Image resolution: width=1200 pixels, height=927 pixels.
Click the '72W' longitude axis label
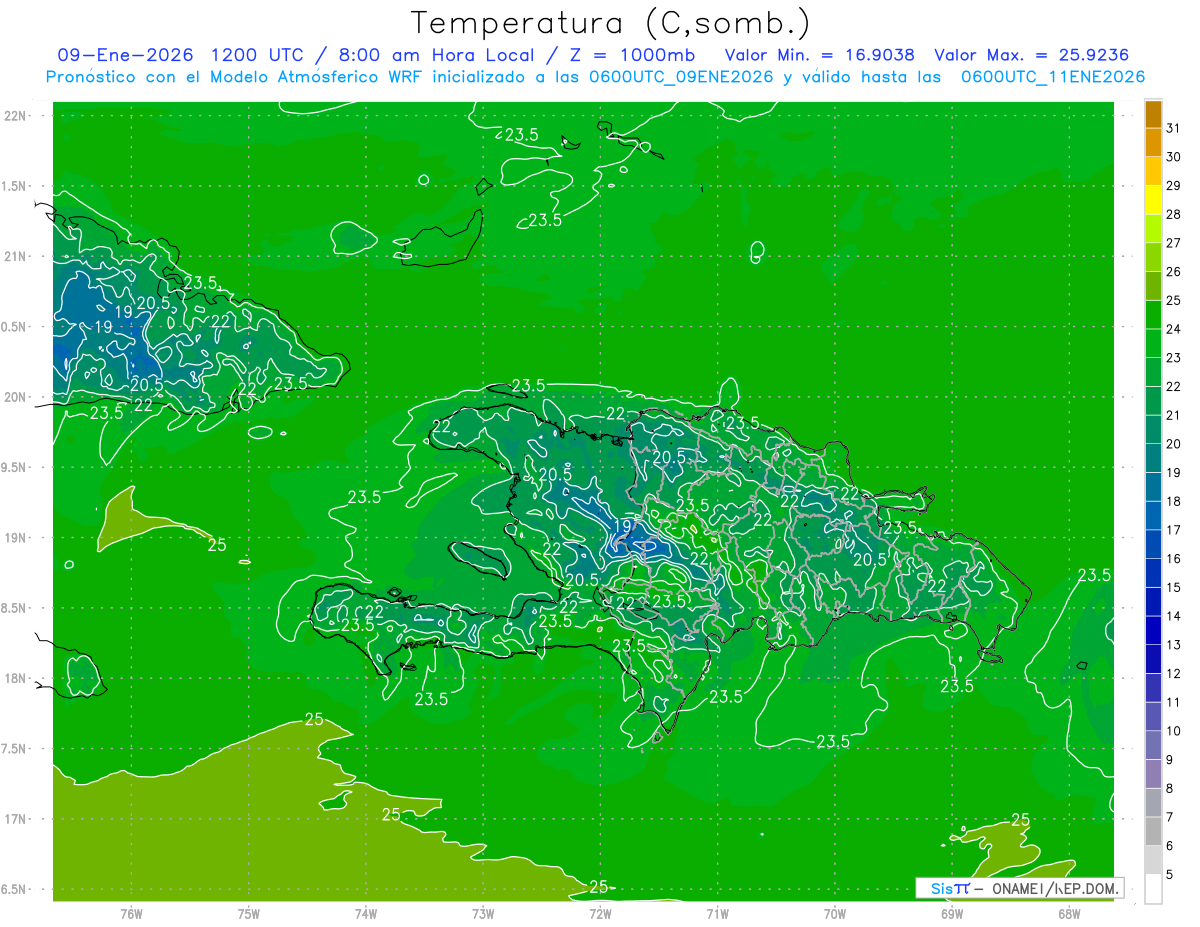coord(600,913)
